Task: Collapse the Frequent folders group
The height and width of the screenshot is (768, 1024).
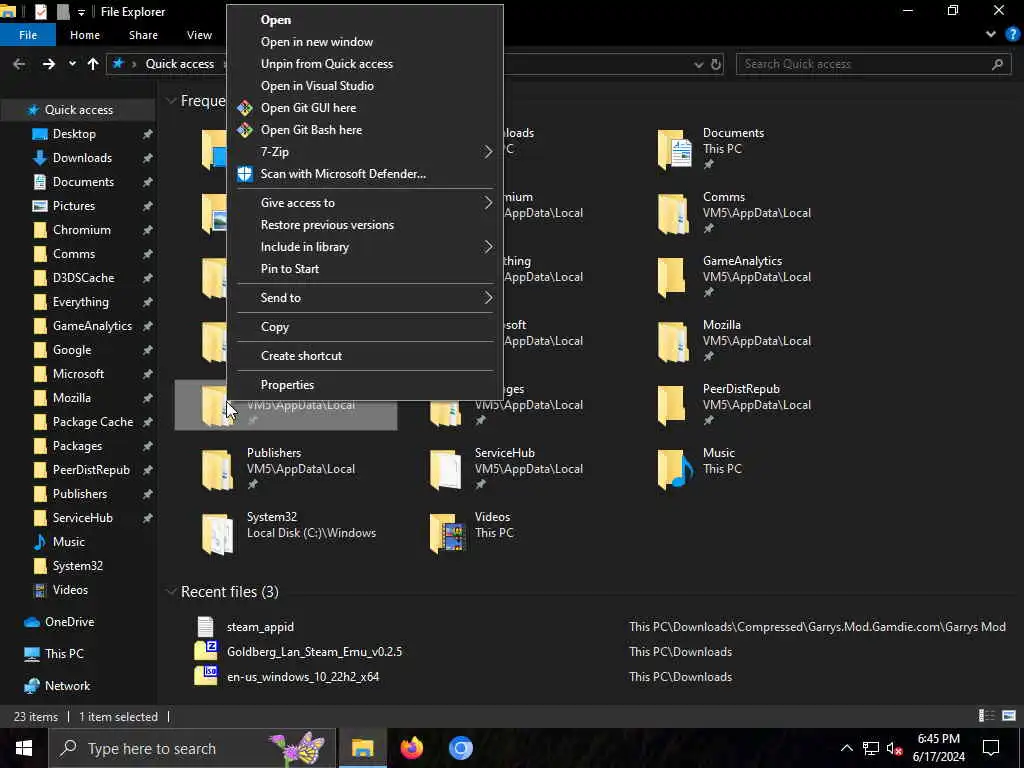Action: 171,101
